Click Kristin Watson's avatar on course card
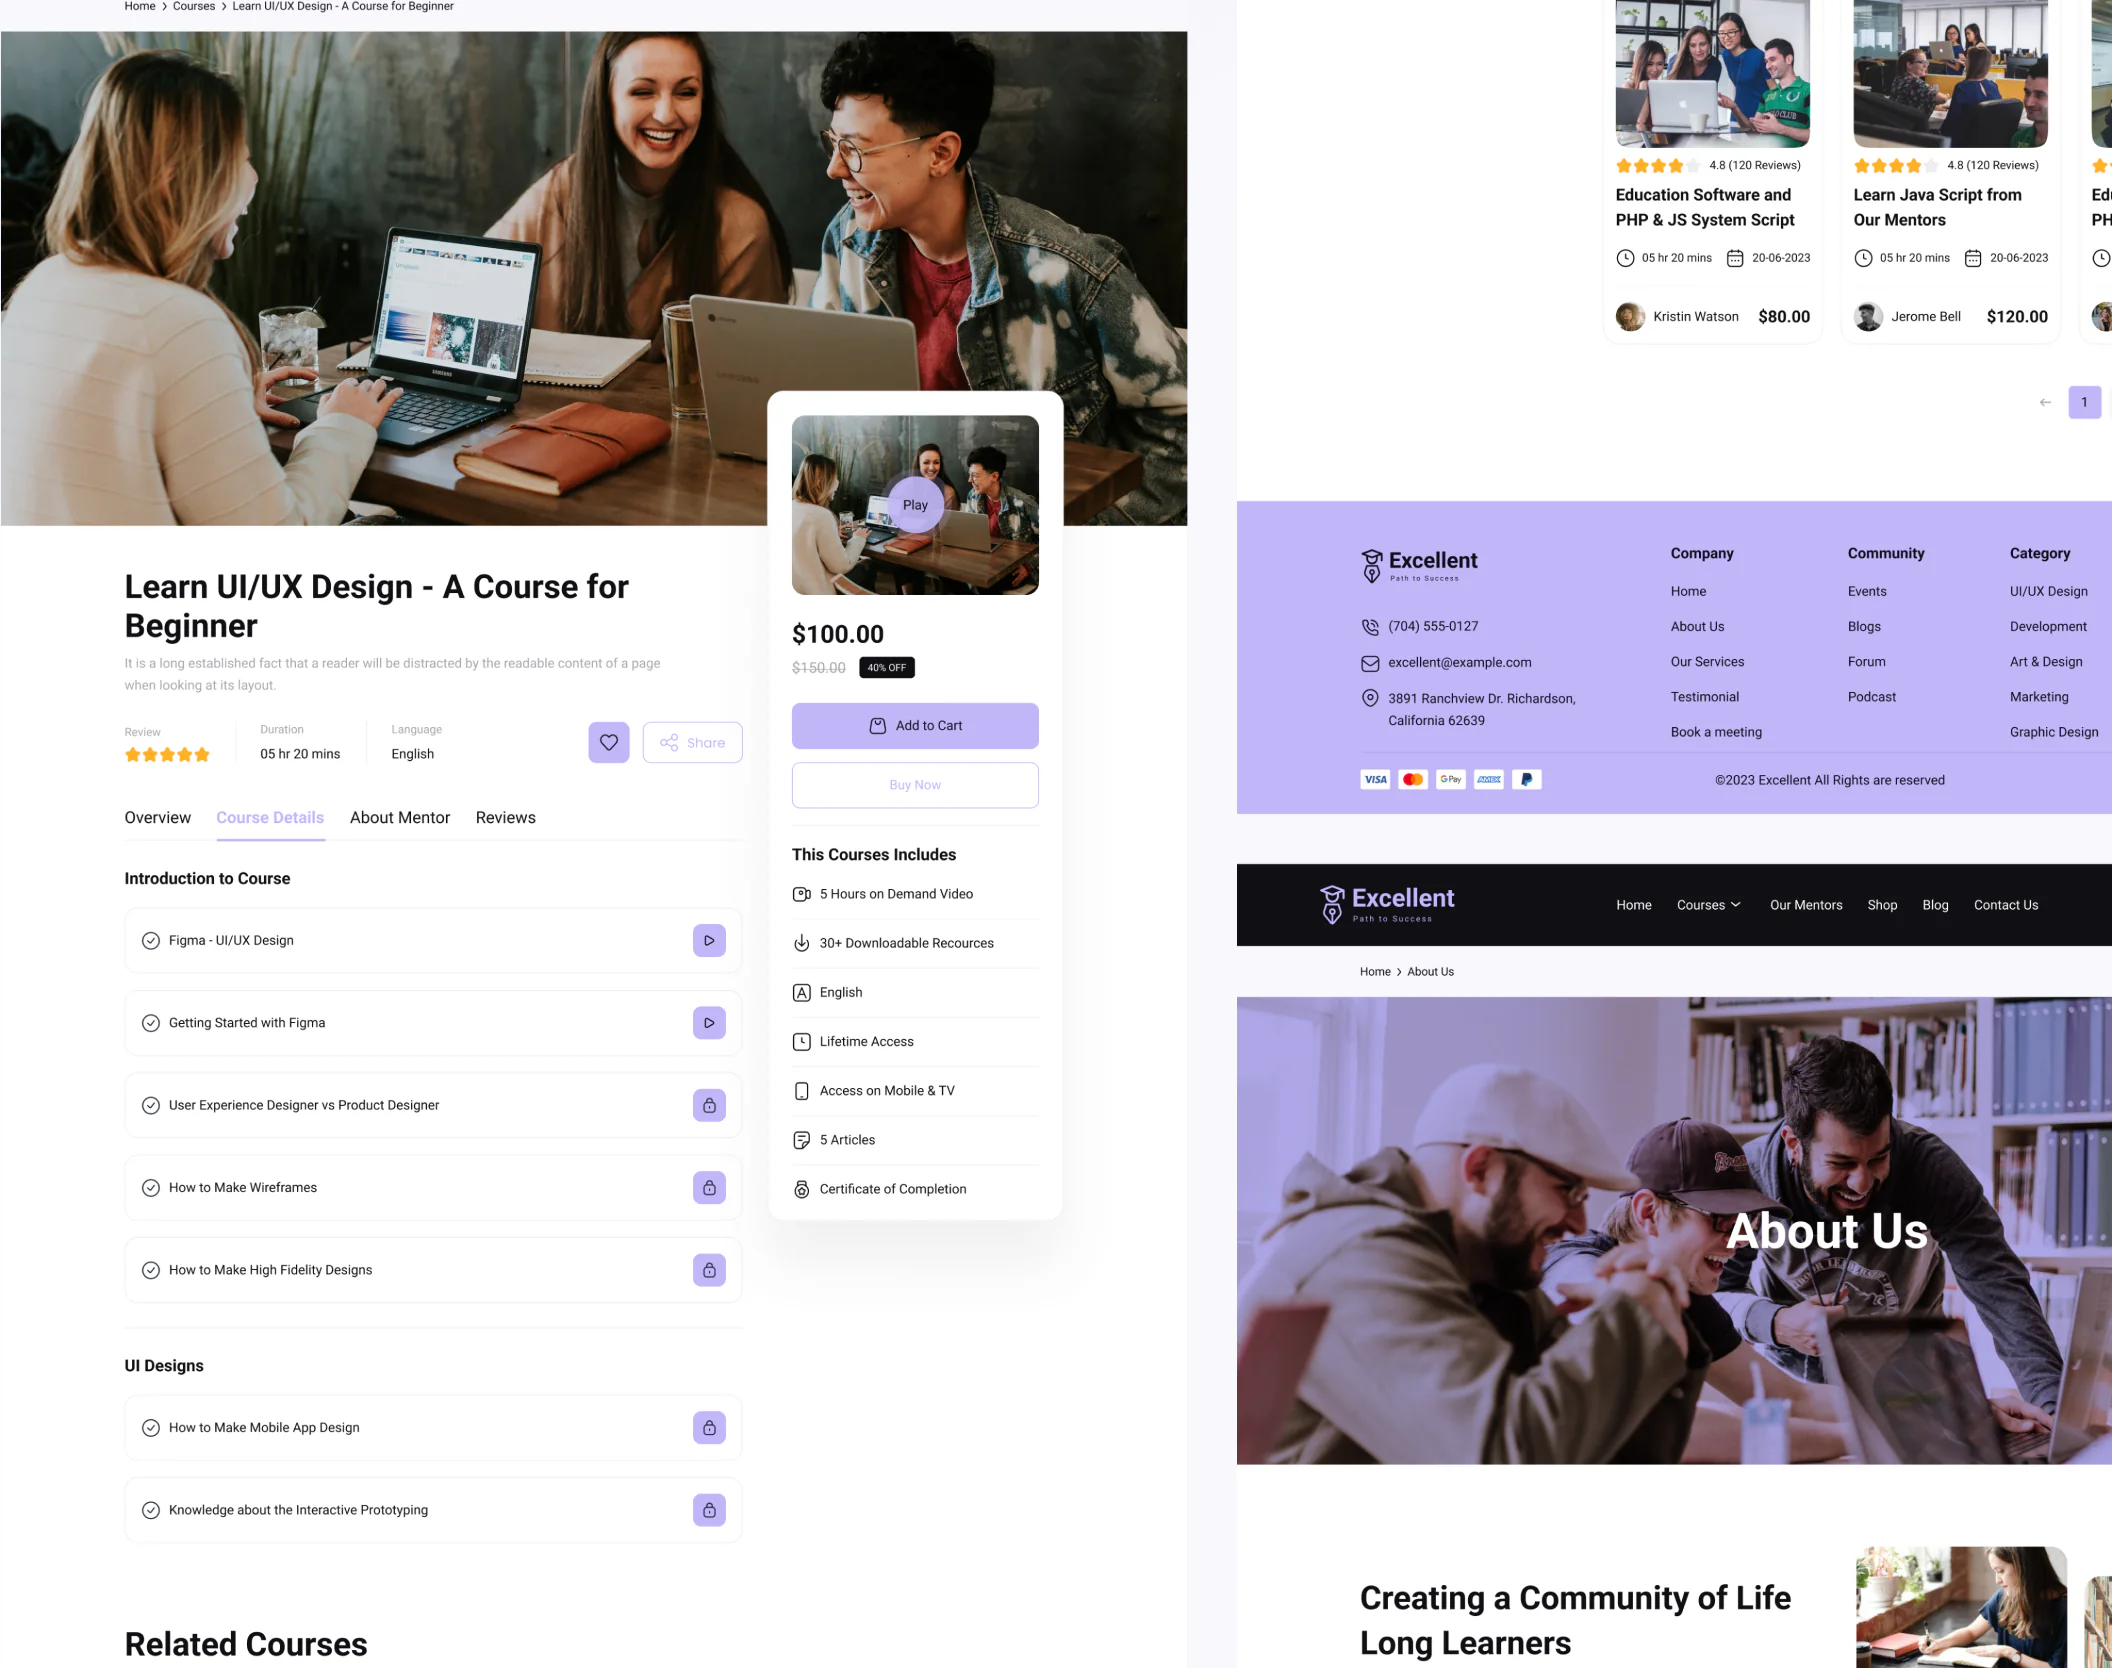Screen dimensions: 2112x1668 [x=1630, y=317]
